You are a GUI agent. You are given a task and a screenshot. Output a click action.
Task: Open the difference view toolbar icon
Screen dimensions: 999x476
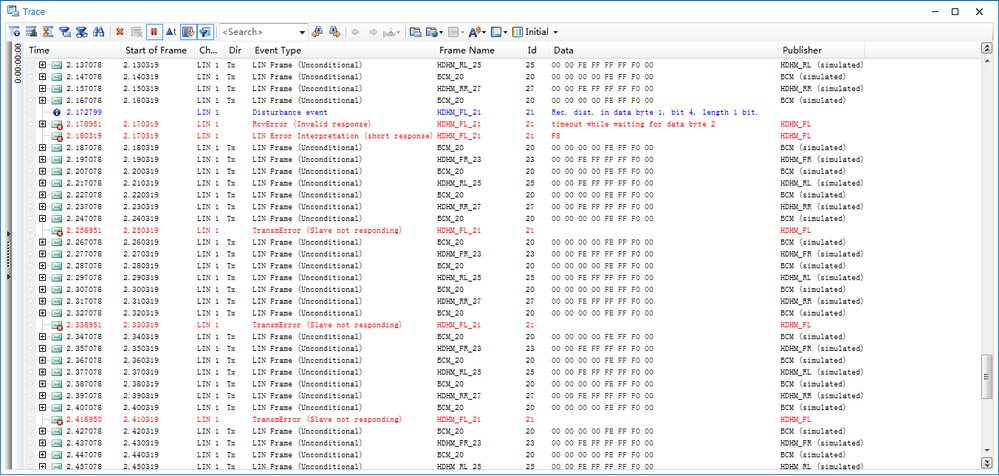coord(48,31)
